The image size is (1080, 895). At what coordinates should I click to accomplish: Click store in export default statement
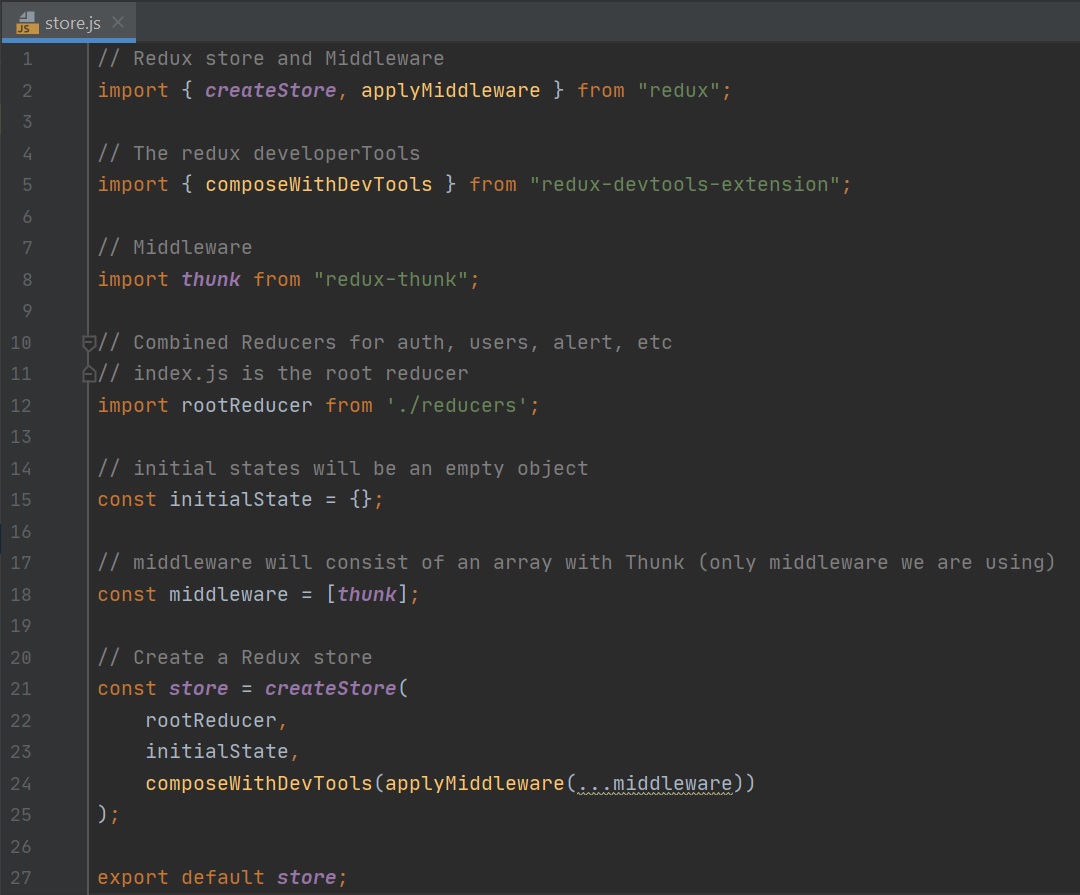coord(306,878)
